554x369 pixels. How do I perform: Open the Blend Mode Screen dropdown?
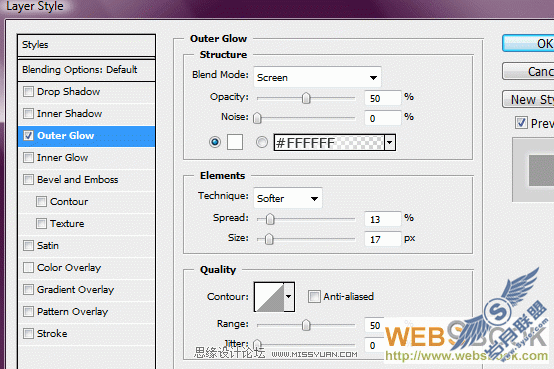(x=317, y=77)
